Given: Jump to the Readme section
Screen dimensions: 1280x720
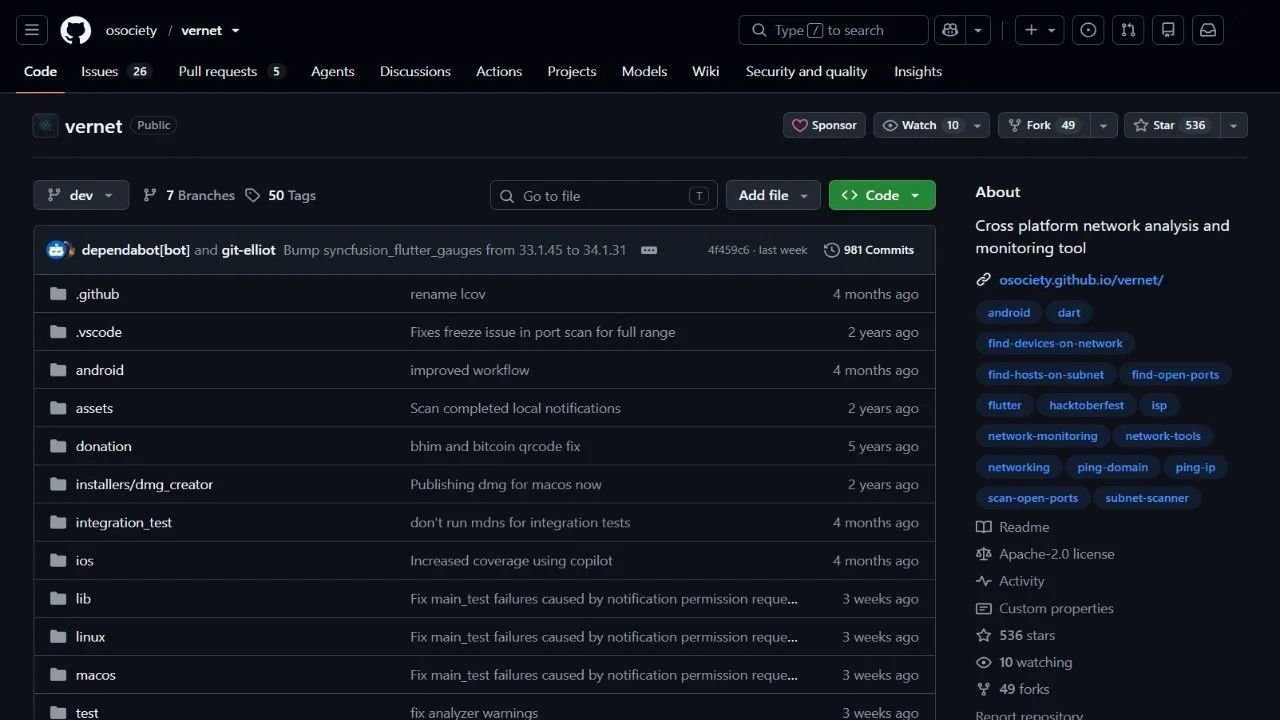Looking at the screenshot, I should [x=1013, y=527].
